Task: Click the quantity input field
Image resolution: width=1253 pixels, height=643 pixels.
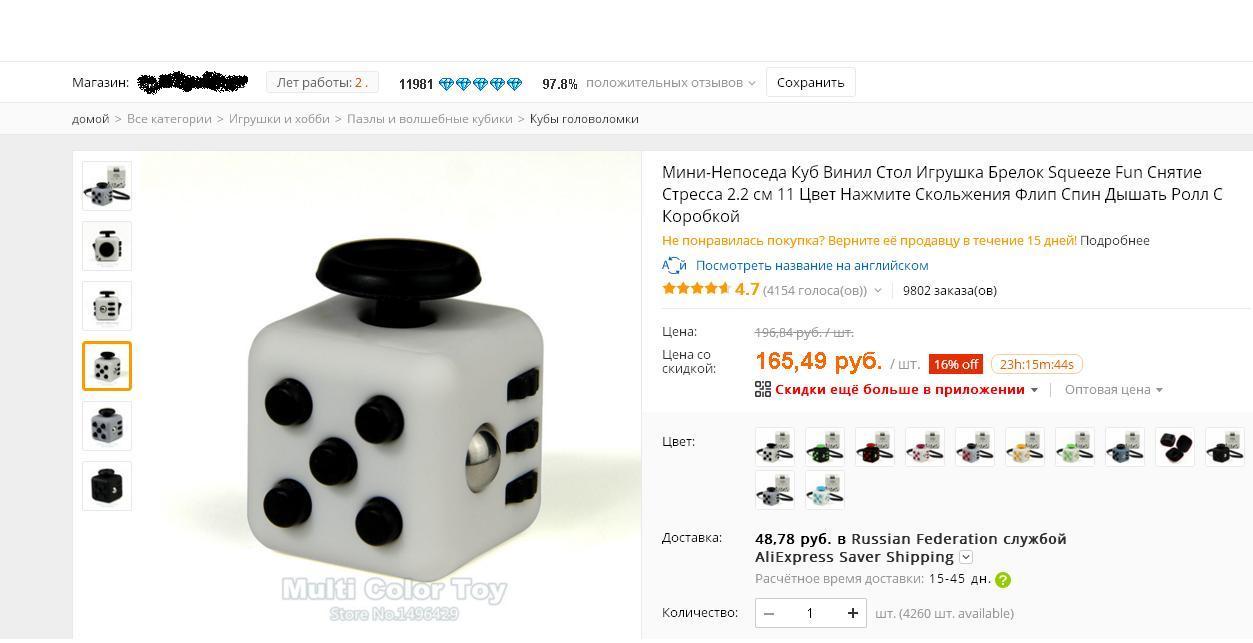Action: (x=810, y=613)
